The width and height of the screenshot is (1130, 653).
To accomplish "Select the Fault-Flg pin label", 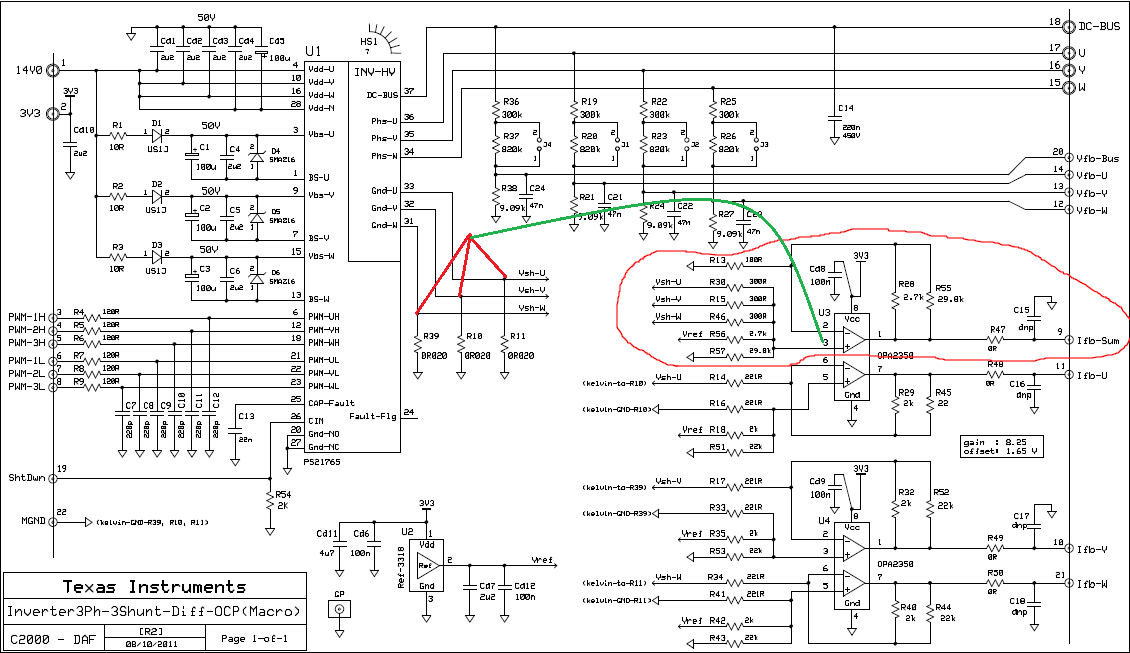I will point(373,417).
